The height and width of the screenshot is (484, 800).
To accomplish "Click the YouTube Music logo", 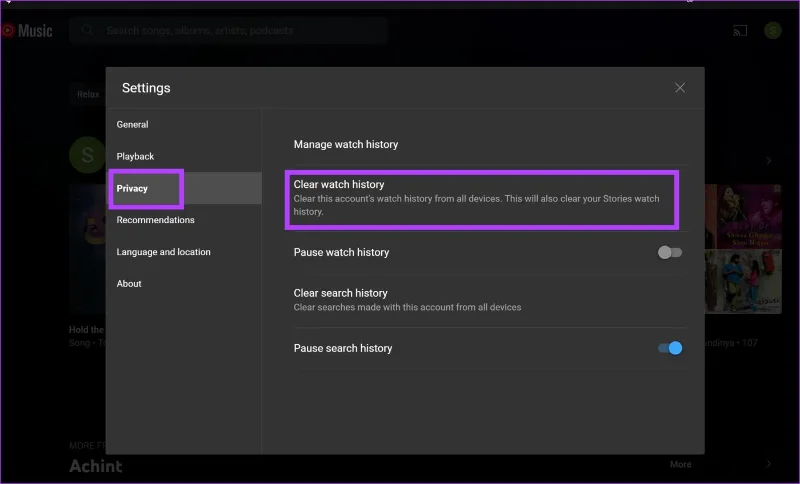I will tap(27, 31).
